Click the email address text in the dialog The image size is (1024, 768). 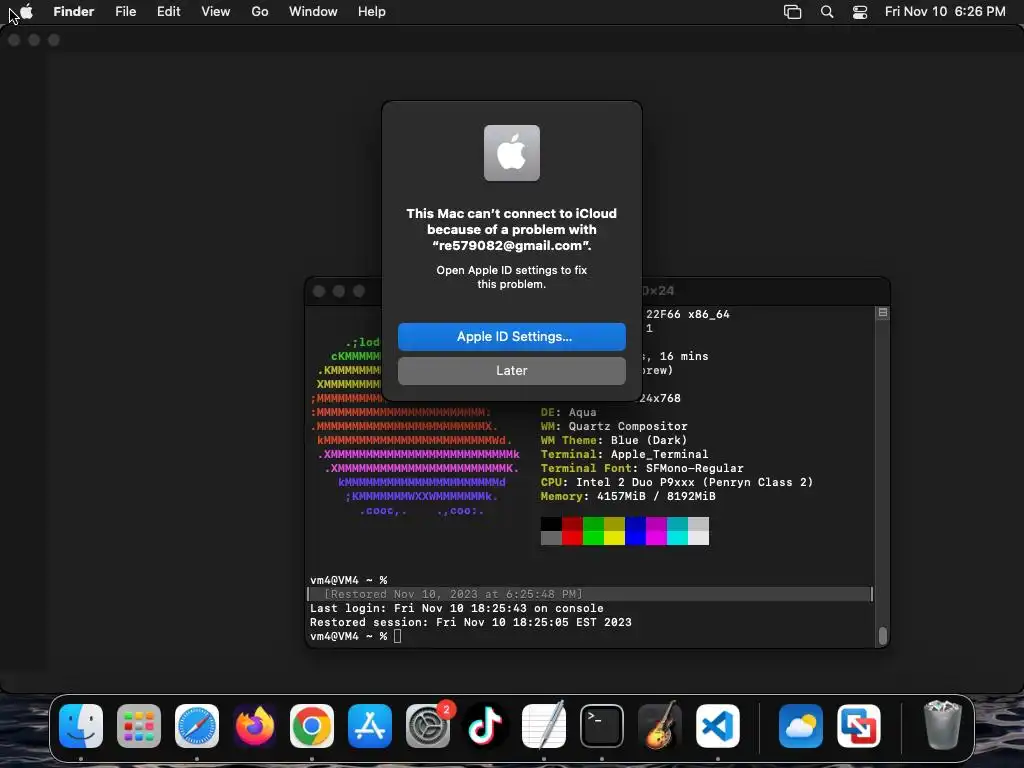pos(511,246)
